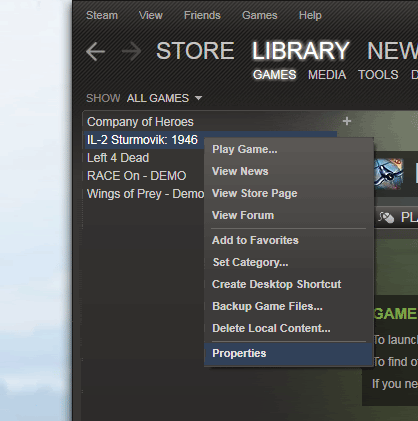Select Wings of Prey - Demo
Screen dimensions: 418x421
click(x=145, y=194)
